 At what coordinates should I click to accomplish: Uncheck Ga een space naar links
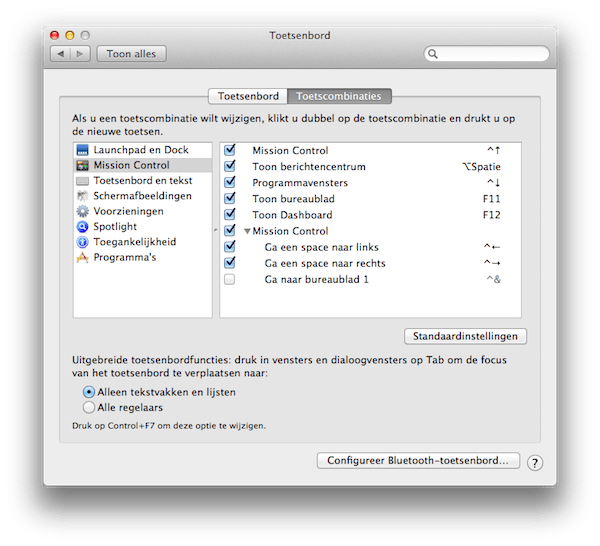[x=230, y=246]
